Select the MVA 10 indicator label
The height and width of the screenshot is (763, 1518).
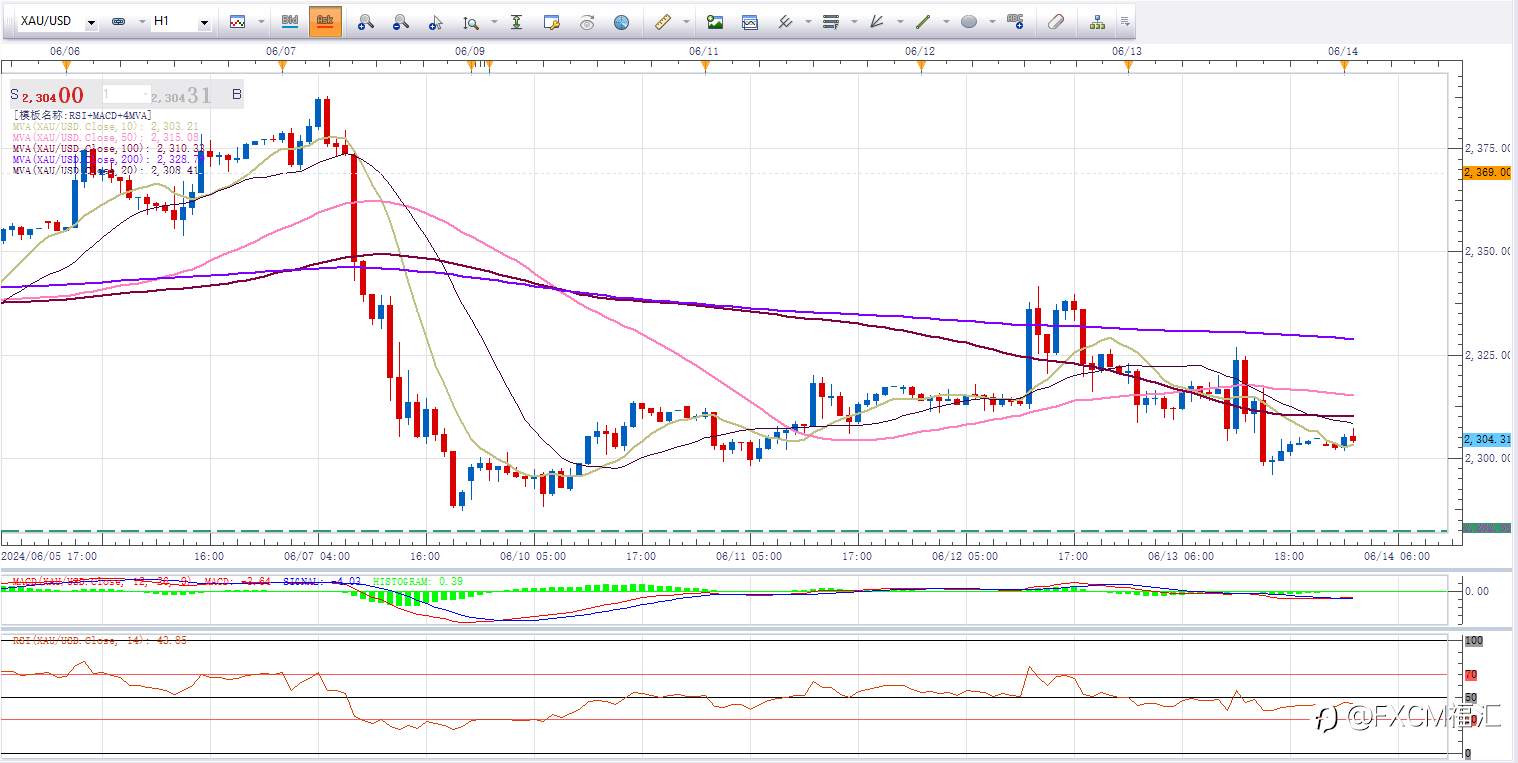pos(106,127)
